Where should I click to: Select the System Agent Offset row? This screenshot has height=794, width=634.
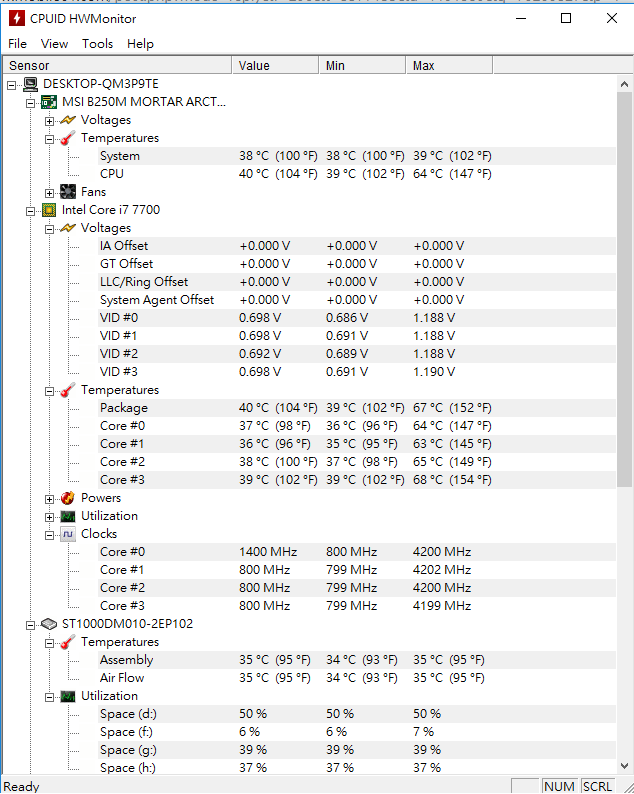click(357, 300)
